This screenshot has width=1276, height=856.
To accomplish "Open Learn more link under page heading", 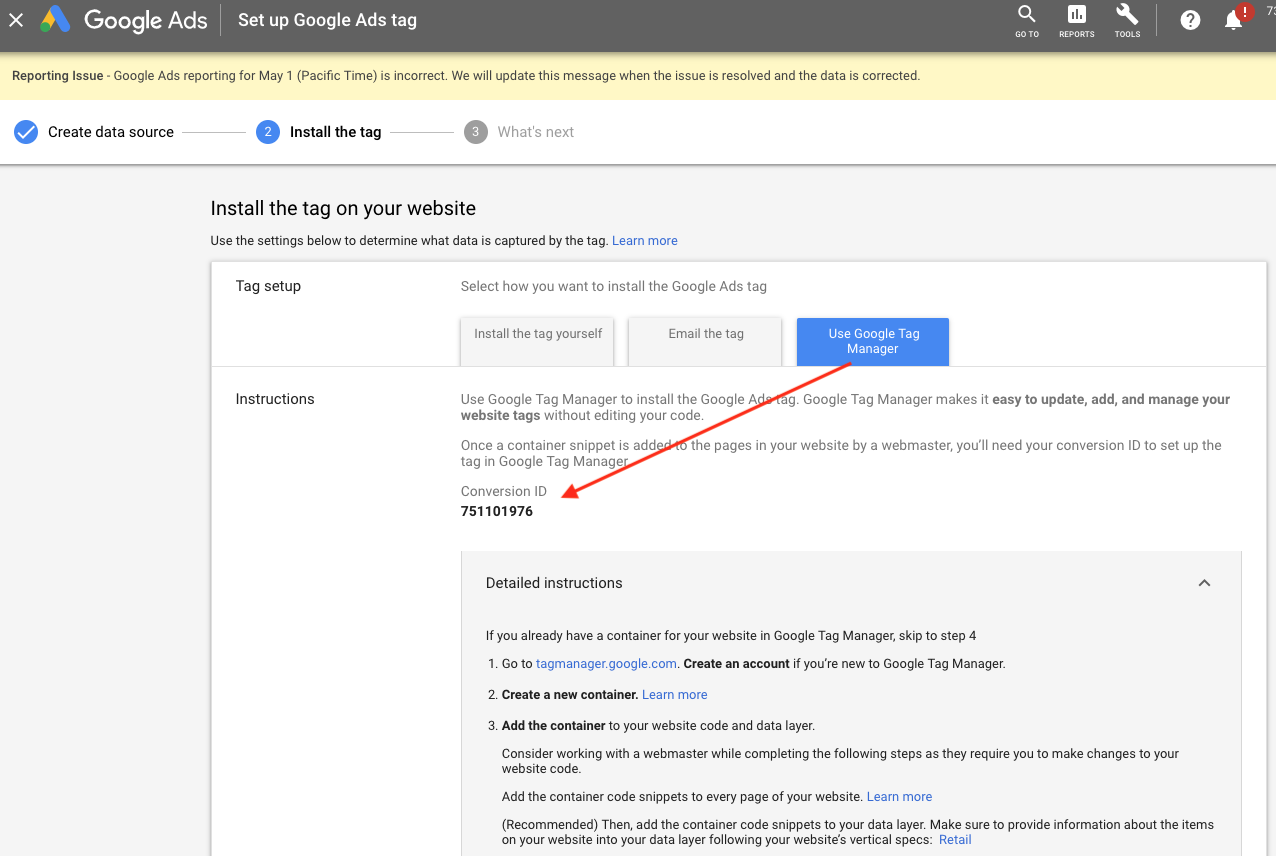I will point(645,241).
